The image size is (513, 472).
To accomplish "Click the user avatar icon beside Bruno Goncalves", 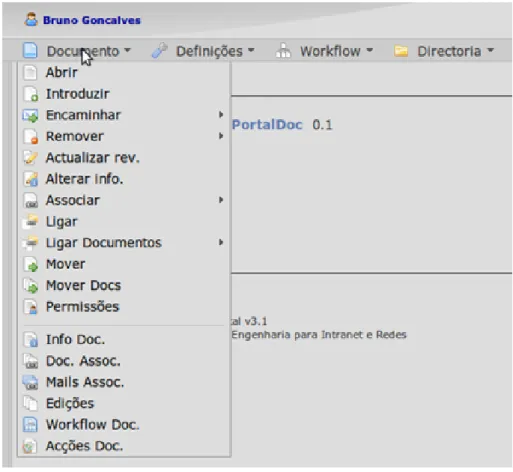I will pos(31,19).
